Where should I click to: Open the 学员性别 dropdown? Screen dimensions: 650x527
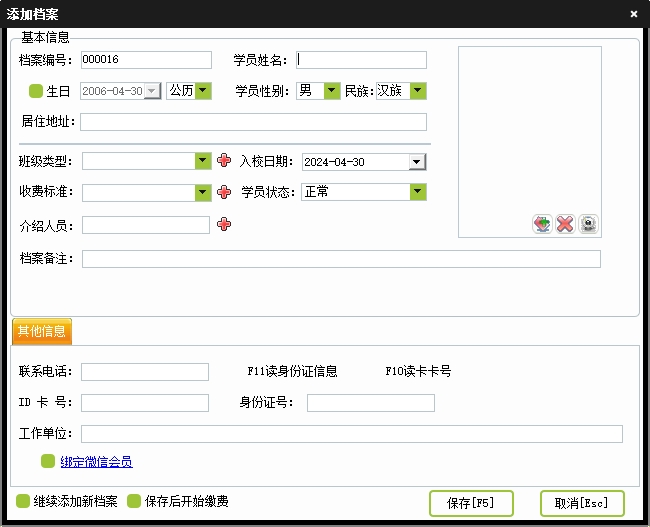(332, 91)
